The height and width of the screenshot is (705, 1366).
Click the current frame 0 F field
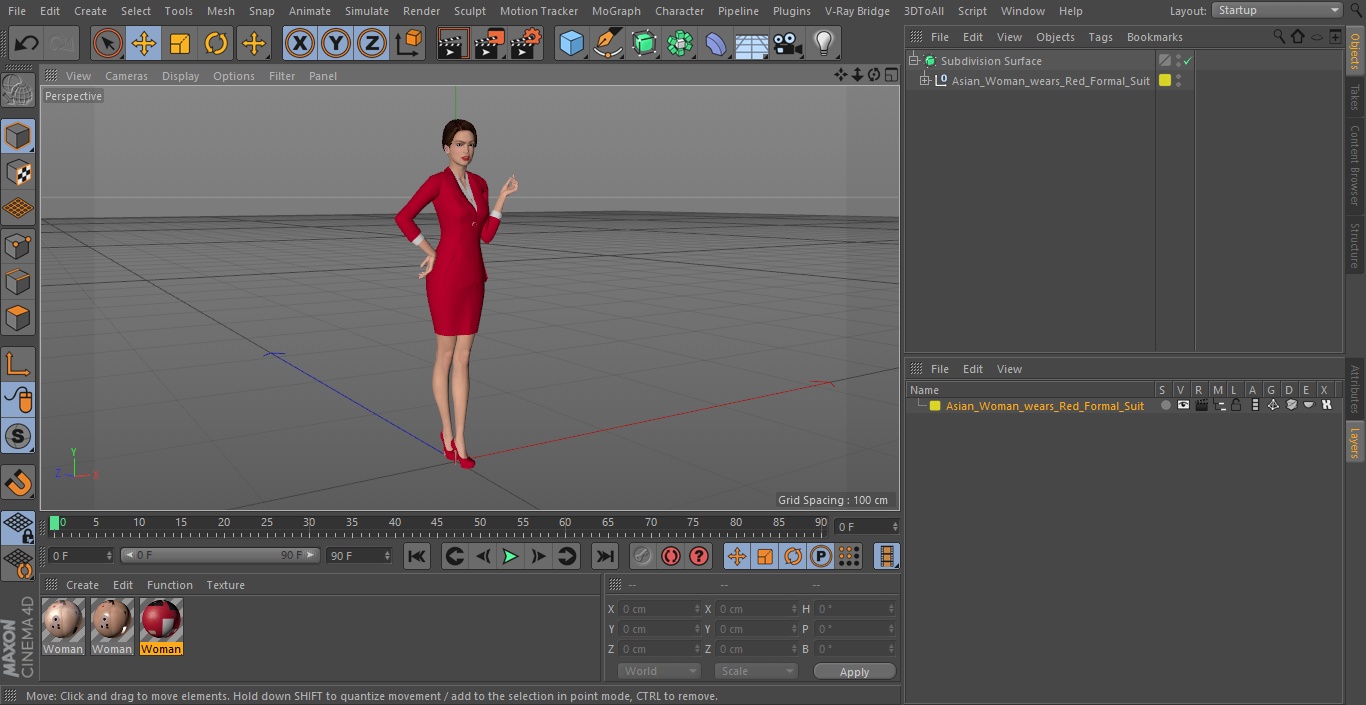(866, 526)
